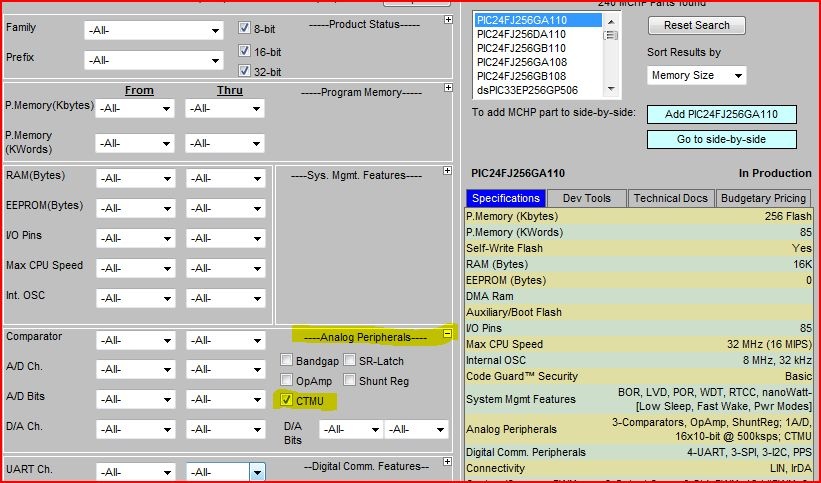Open the Budgetary Pricing tab
821x483 pixels.
coord(763,198)
